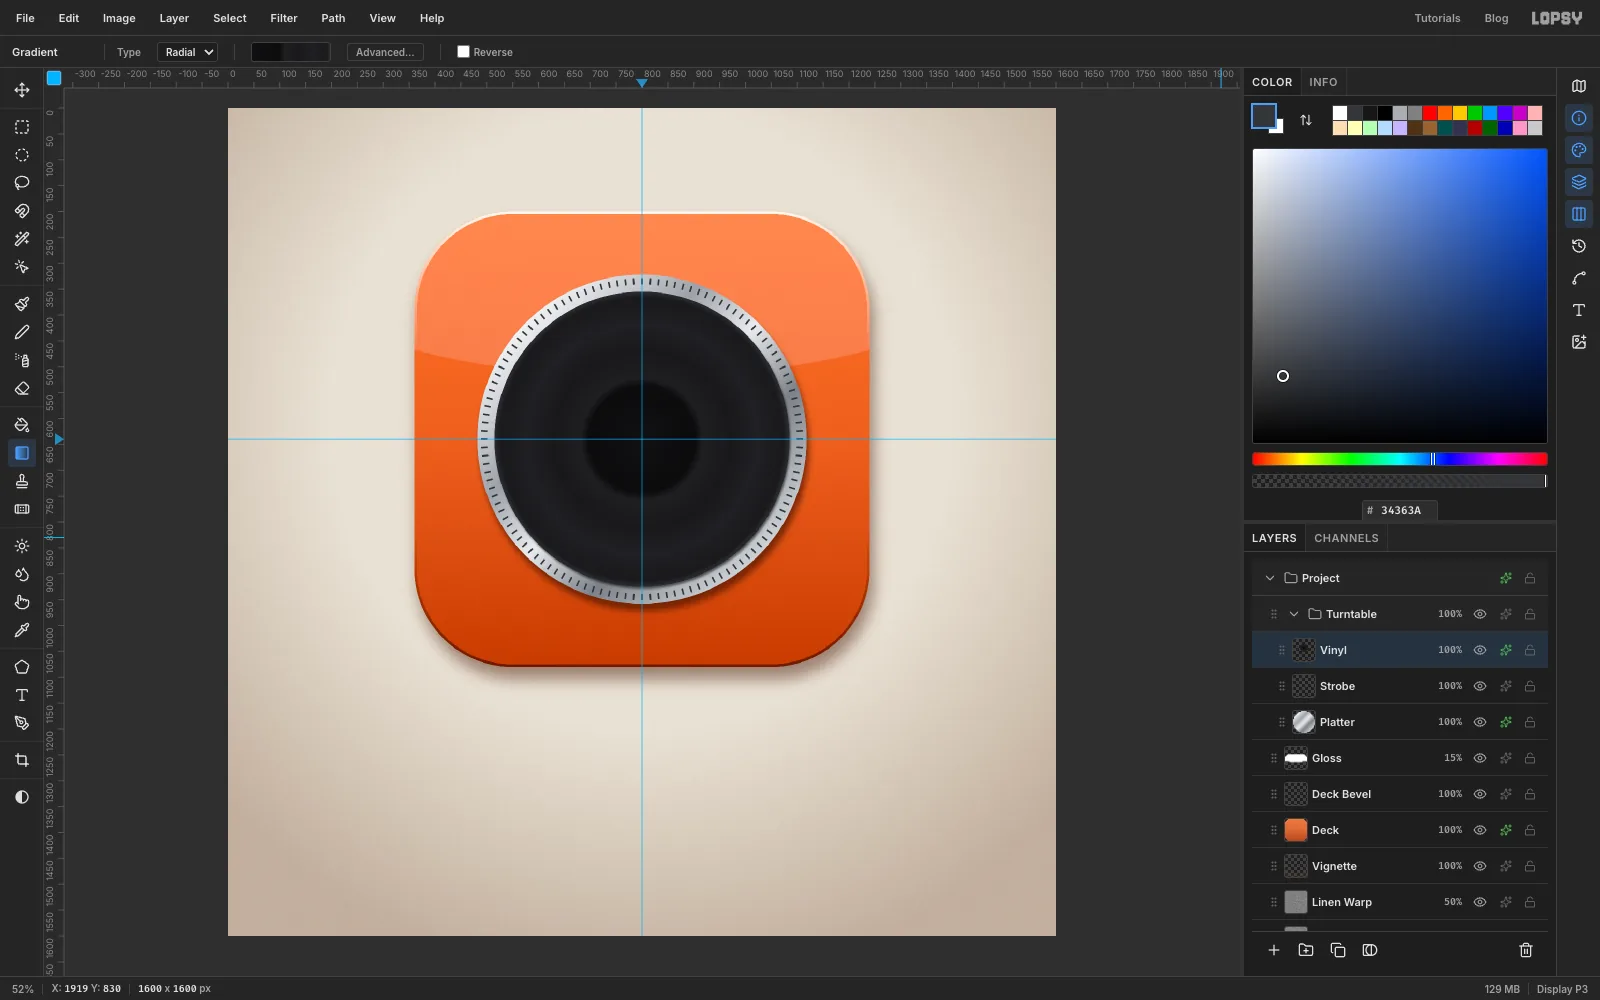Select the Paint Bucket tool

point(22,425)
